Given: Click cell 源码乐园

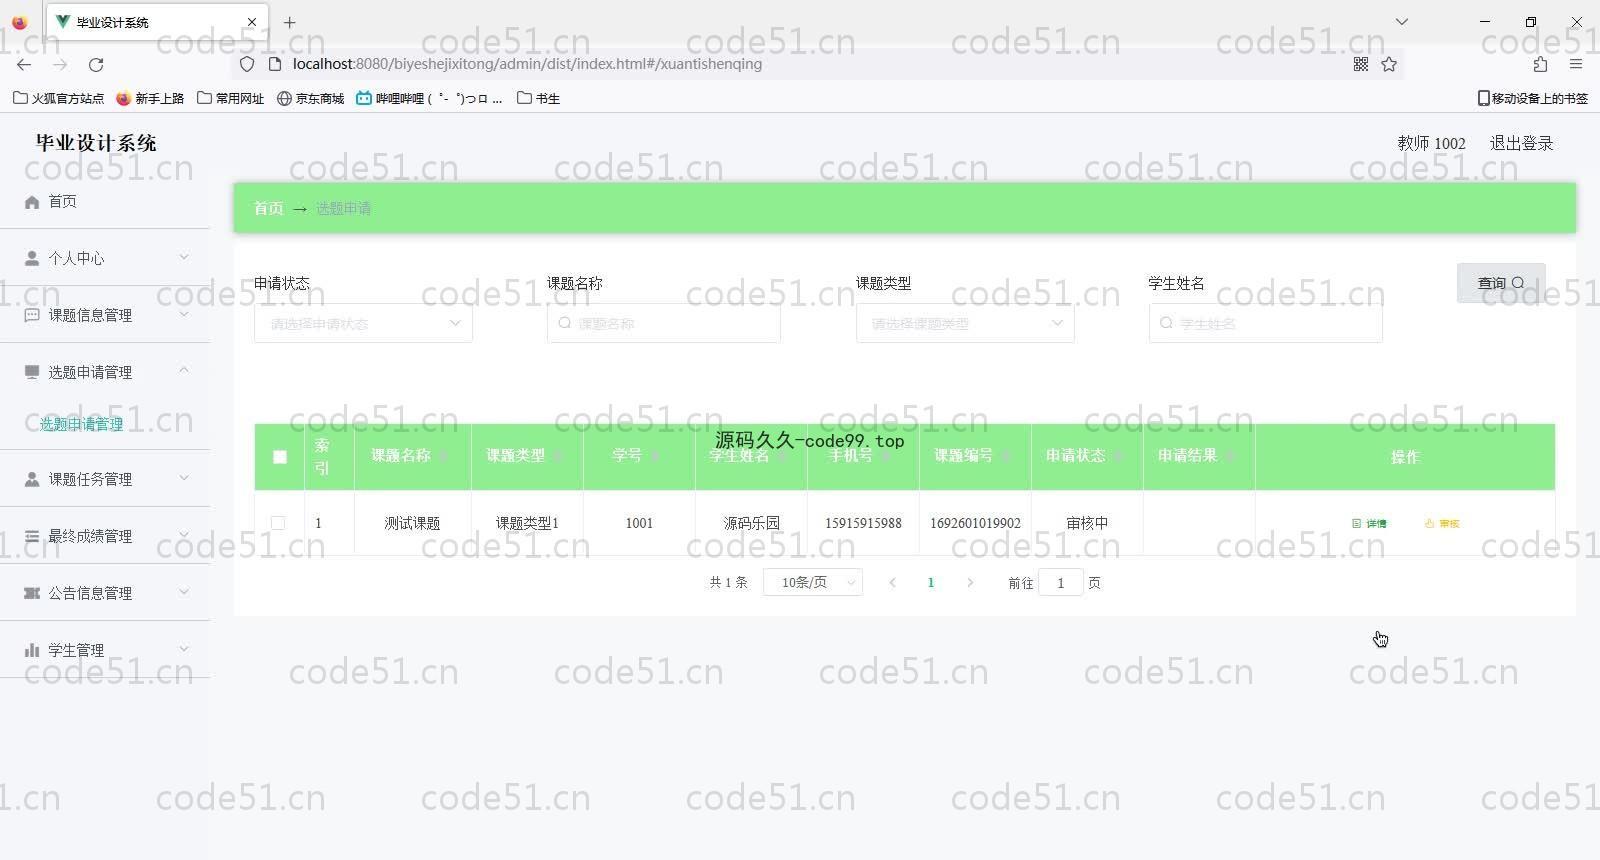Looking at the screenshot, I should coord(751,523).
